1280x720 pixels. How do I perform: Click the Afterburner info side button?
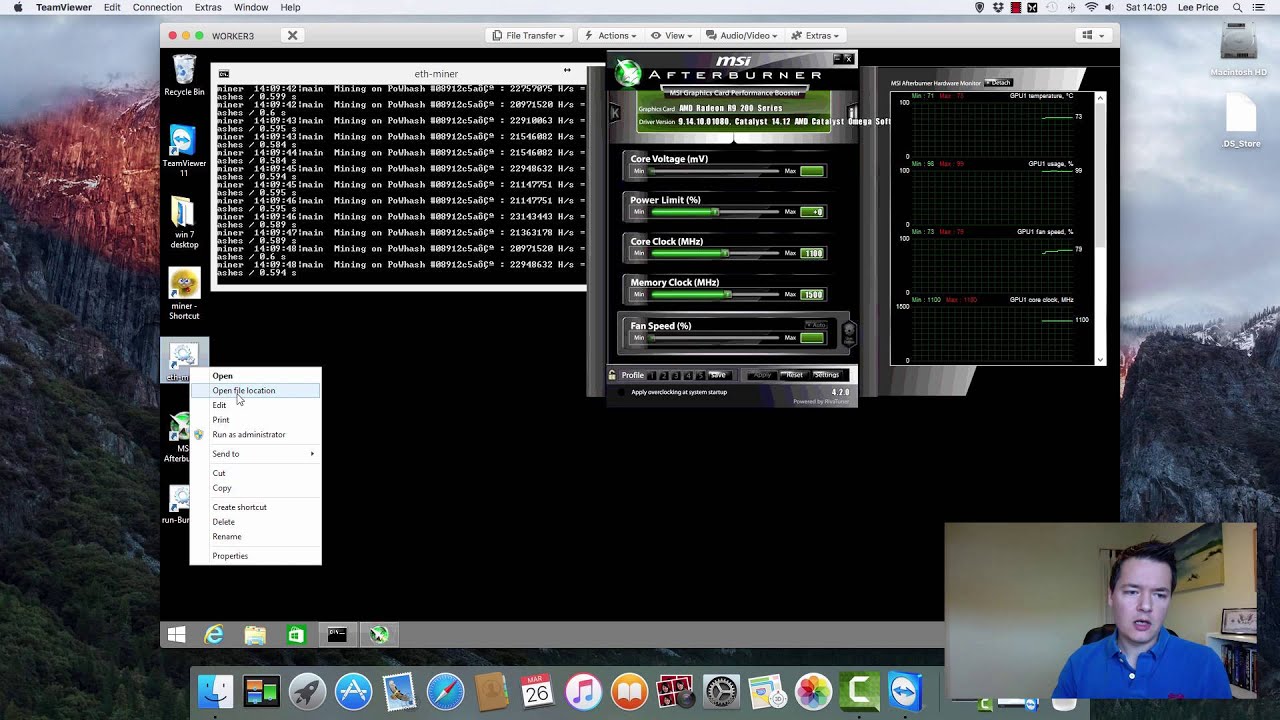[x=852, y=113]
